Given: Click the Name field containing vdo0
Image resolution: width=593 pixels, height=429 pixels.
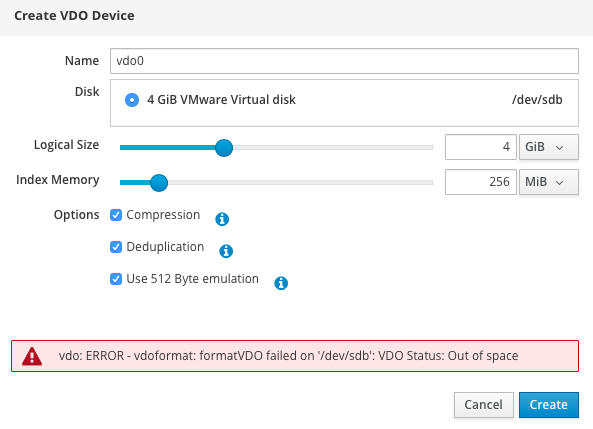Looking at the screenshot, I should pyautogui.click(x=344, y=61).
